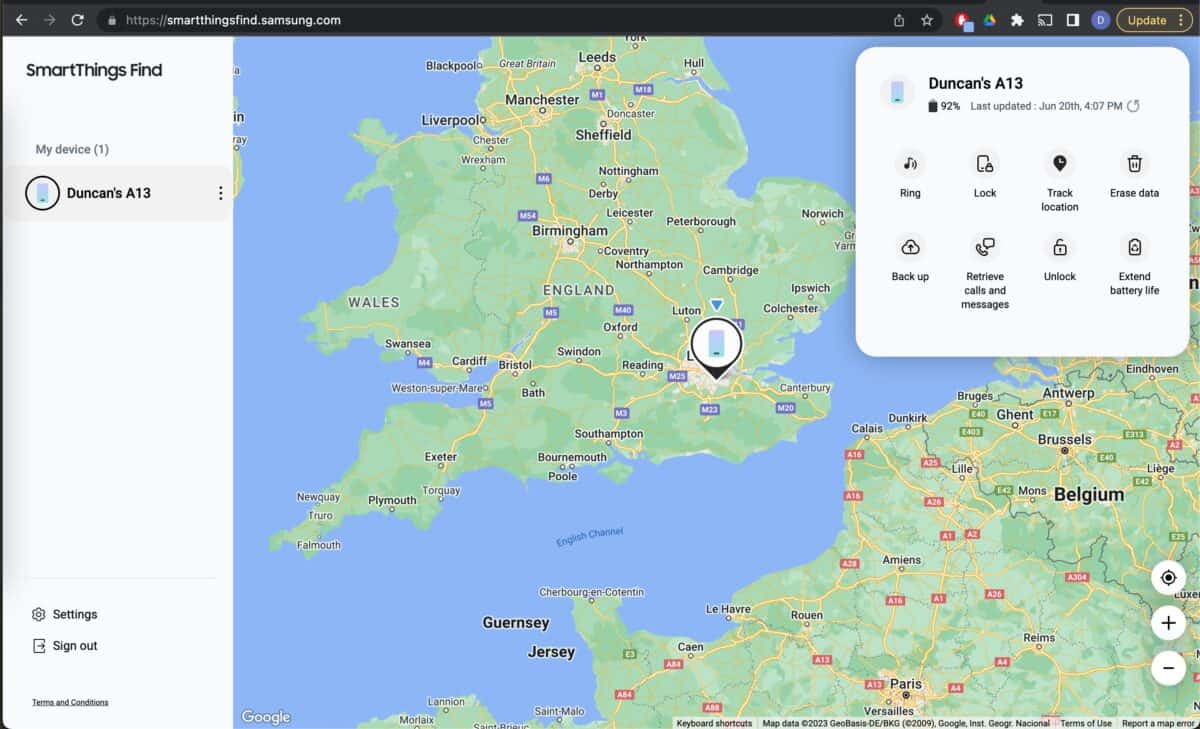Start a Back up of the device
Image resolution: width=1200 pixels, height=729 pixels.
[910, 257]
